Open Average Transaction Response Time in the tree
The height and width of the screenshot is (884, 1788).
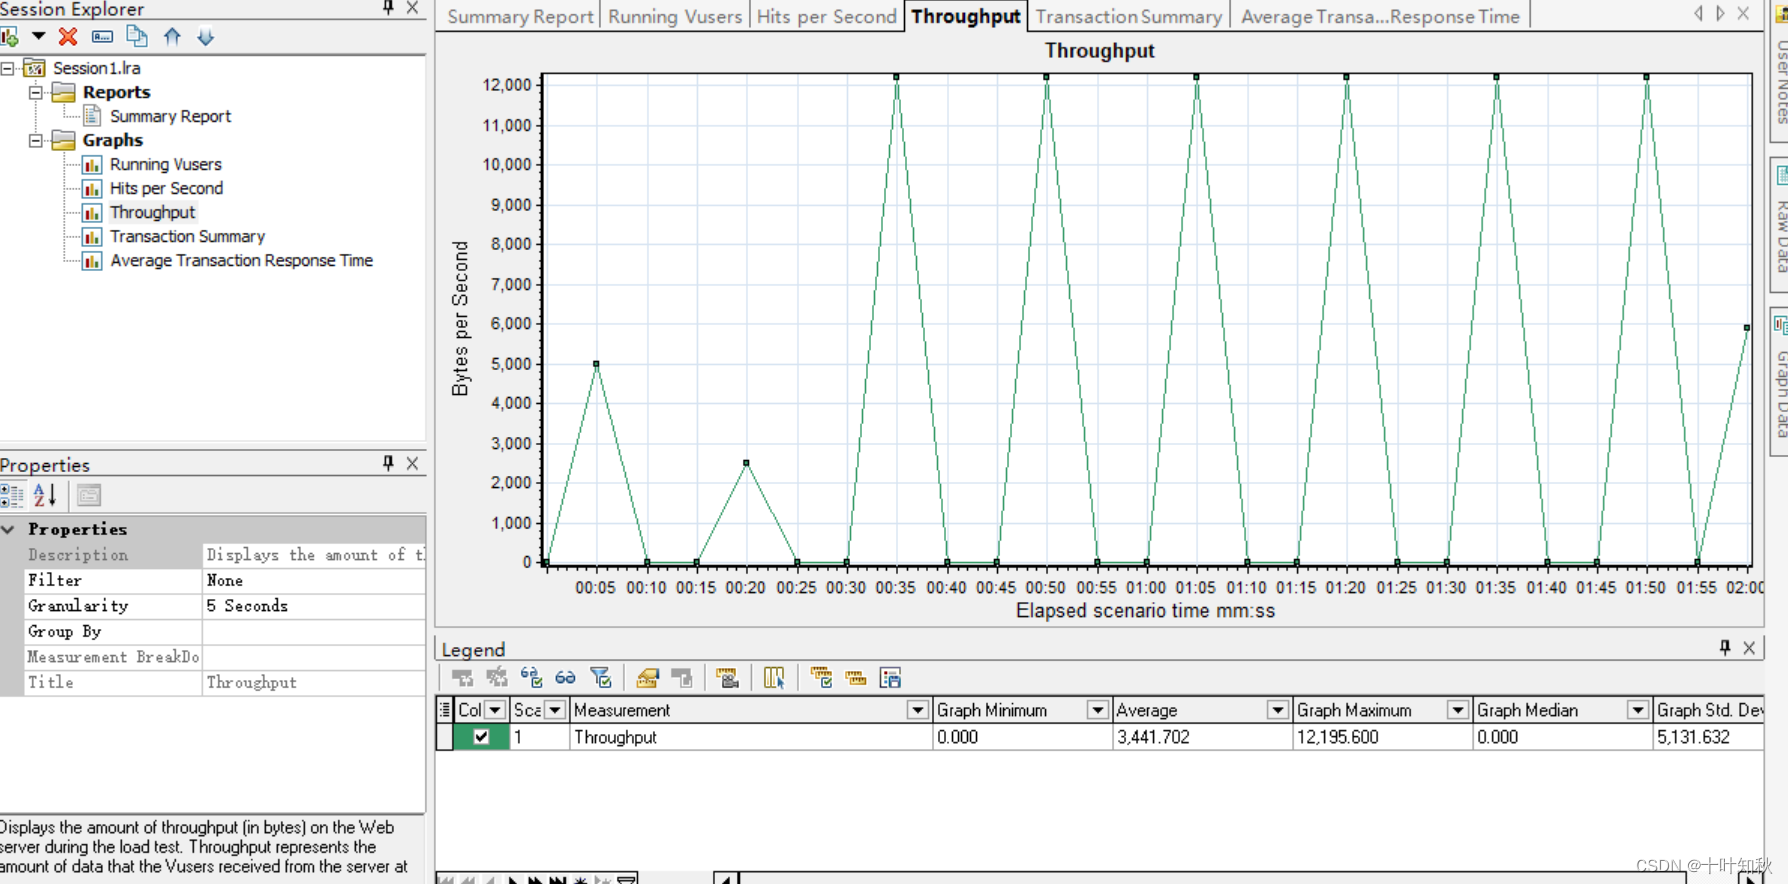[241, 260]
